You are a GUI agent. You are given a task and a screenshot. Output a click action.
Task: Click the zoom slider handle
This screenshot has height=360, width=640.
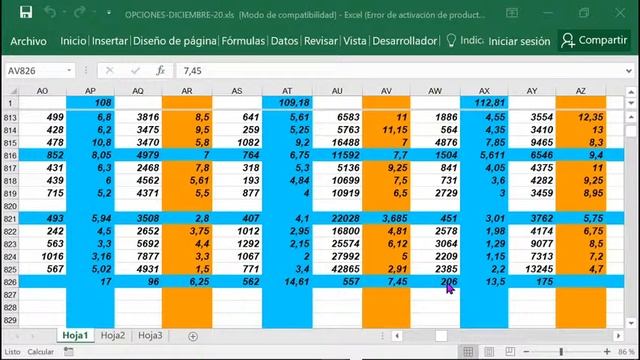pyautogui.click(x=561, y=351)
